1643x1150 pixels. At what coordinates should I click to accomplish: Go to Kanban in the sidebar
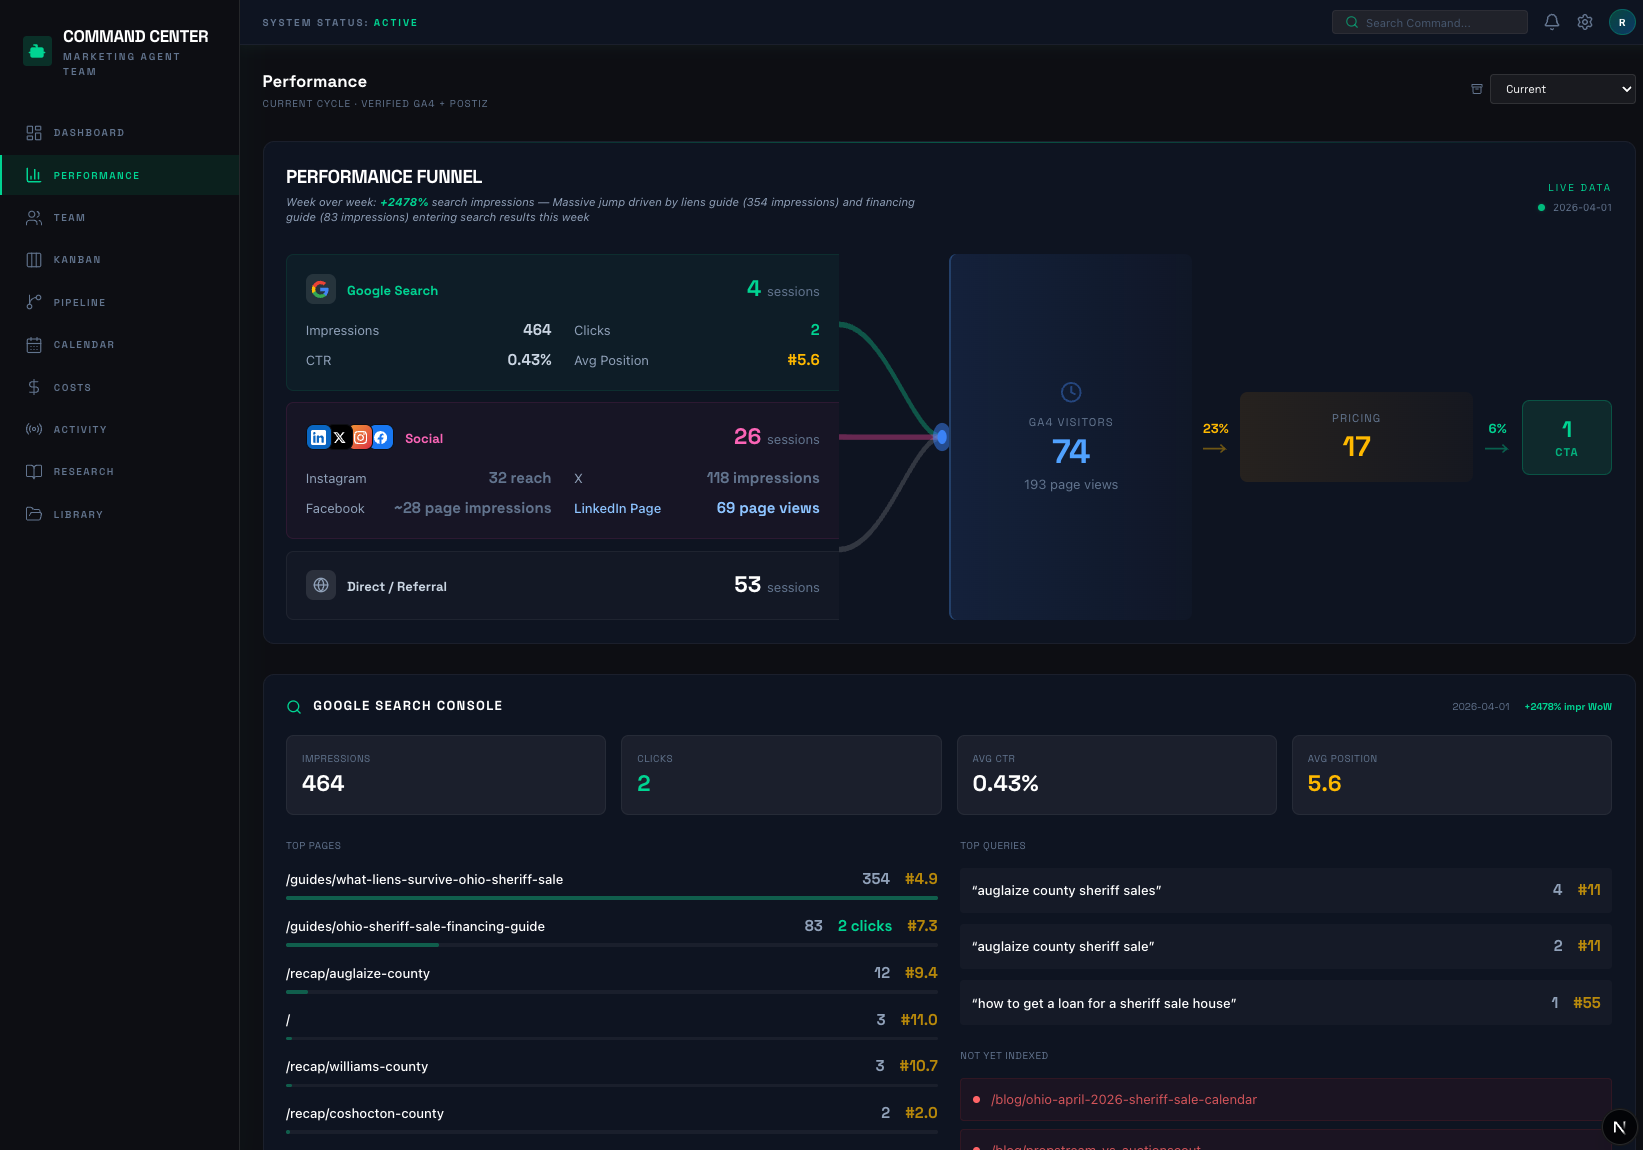(x=77, y=260)
